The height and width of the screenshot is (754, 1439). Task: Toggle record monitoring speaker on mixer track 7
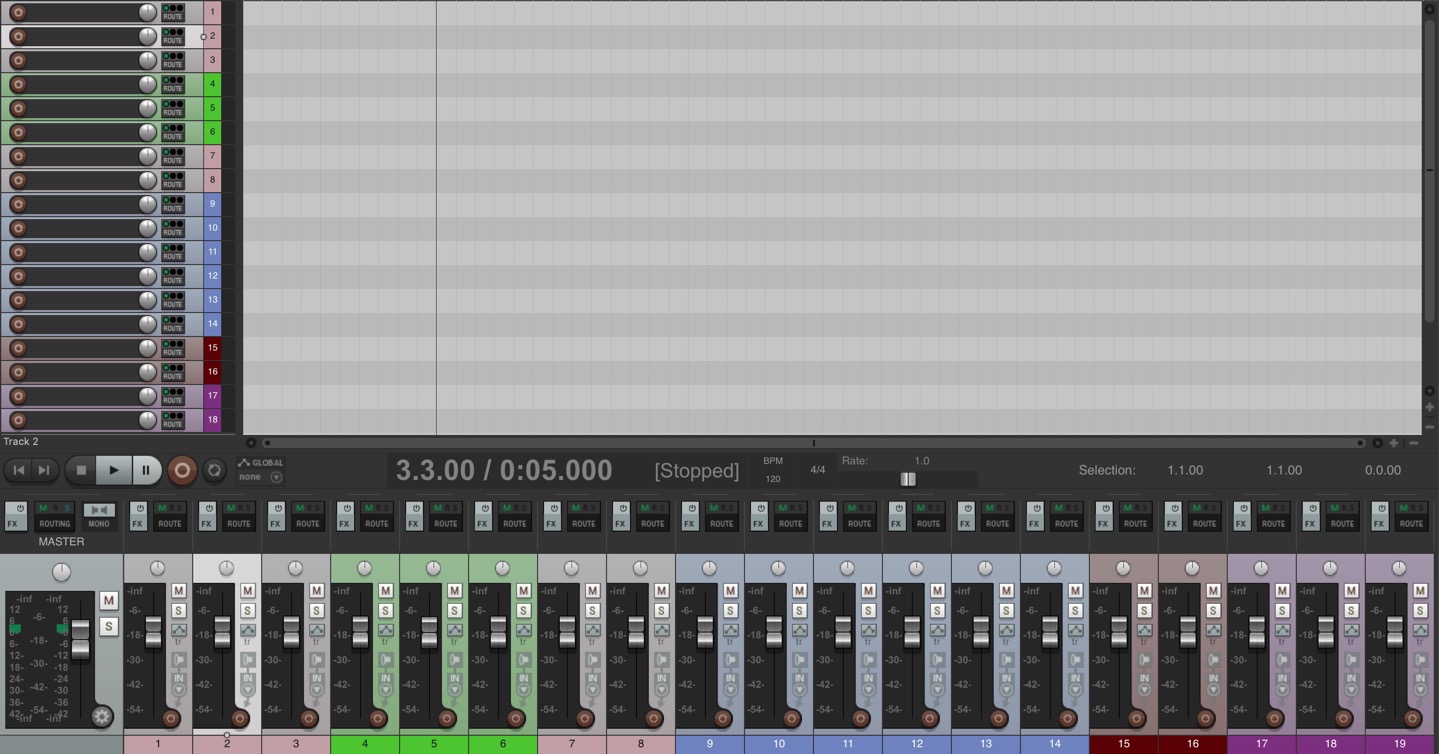pyautogui.click(x=592, y=660)
